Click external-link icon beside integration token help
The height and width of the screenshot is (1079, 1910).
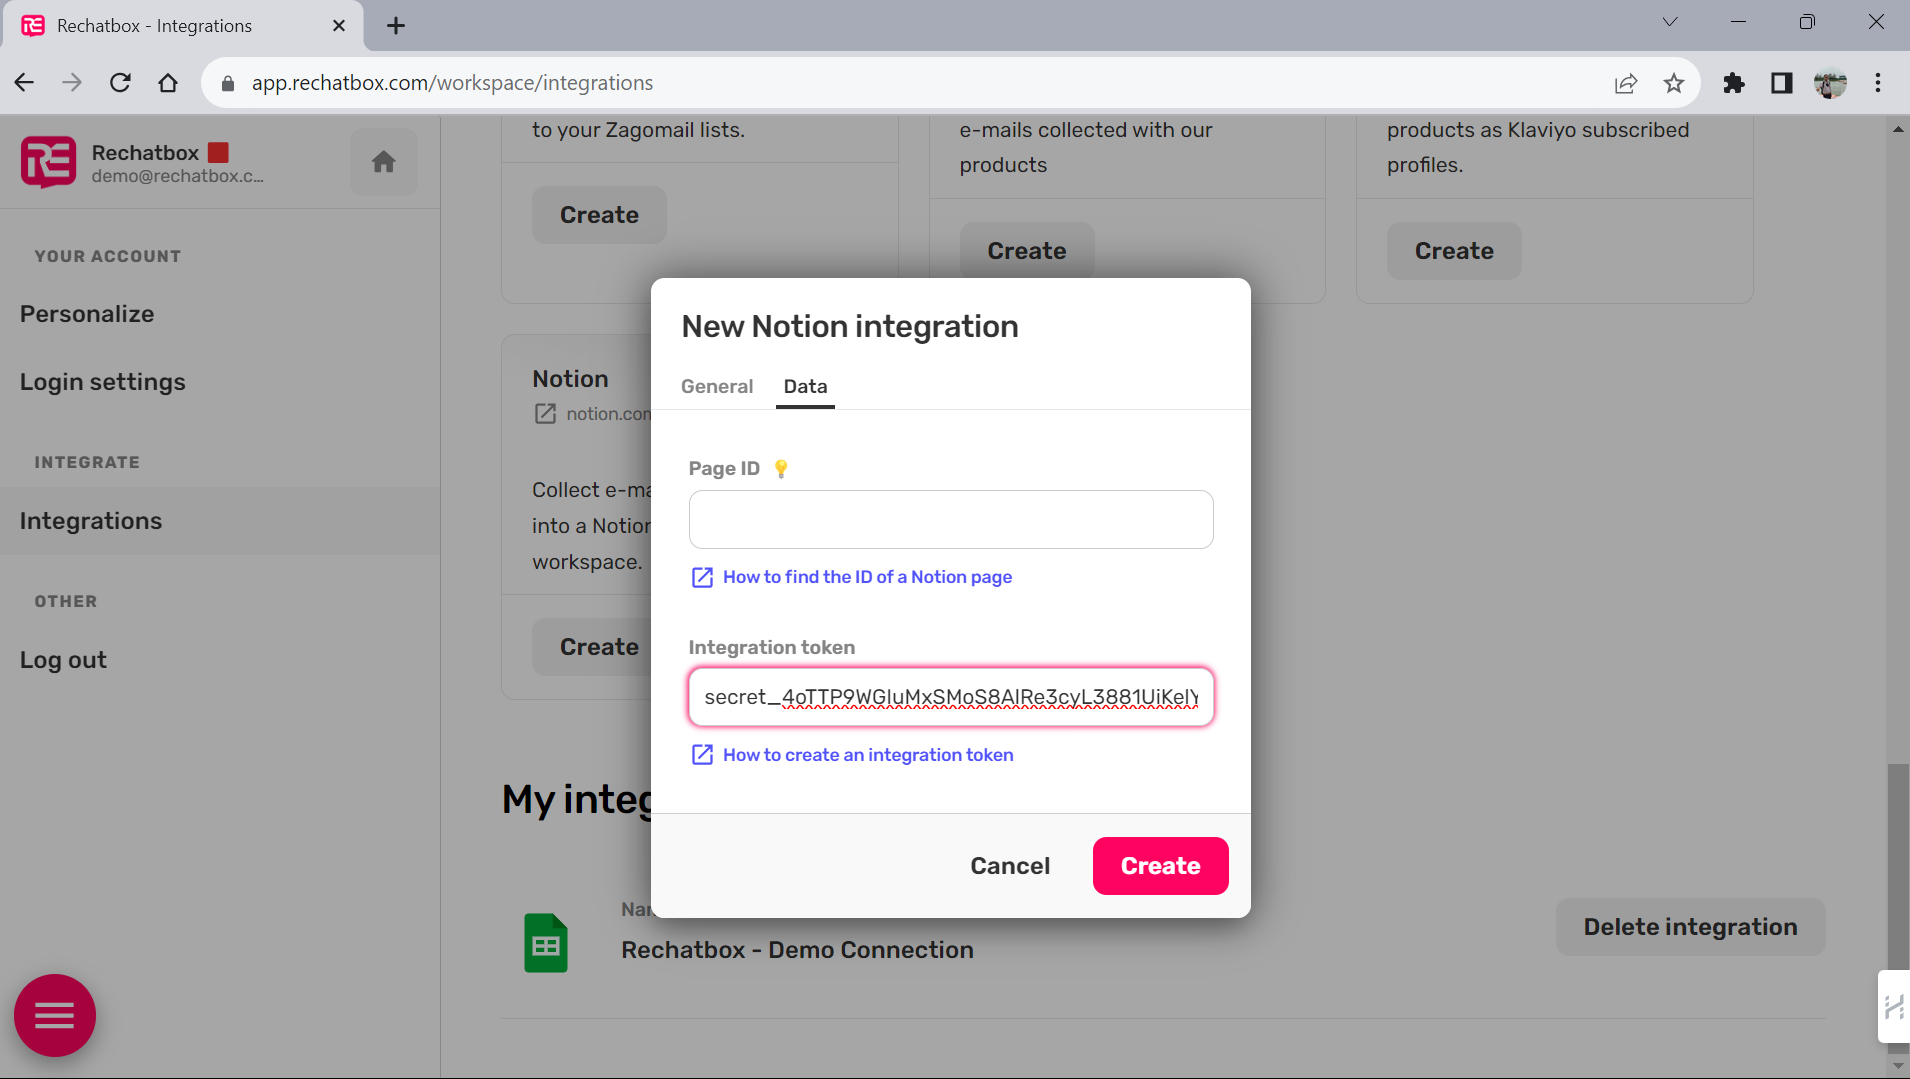pos(703,755)
